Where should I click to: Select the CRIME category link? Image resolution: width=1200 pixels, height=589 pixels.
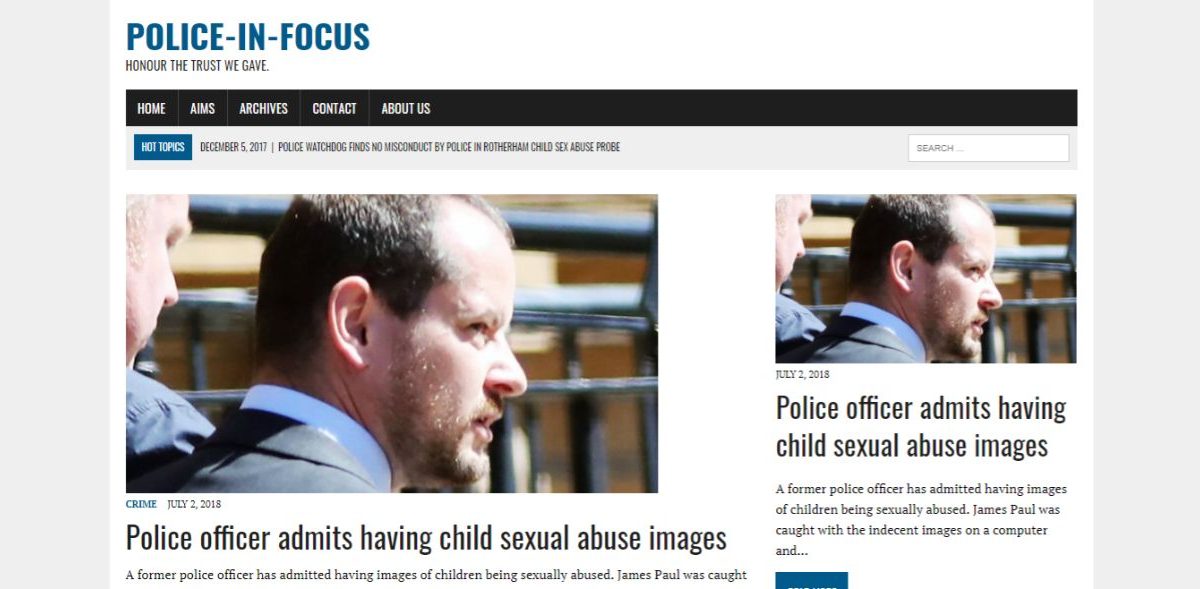coord(141,504)
